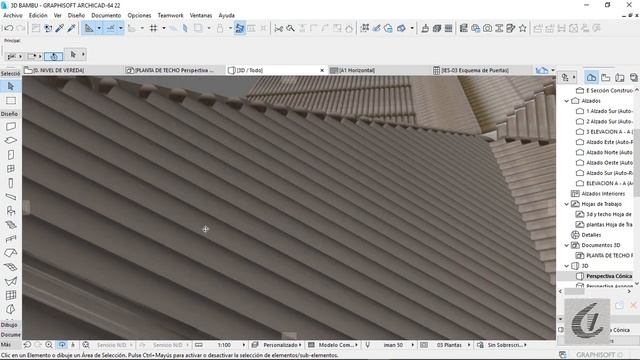Open the Teamwork menu
The width and height of the screenshot is (640, 360).
pos(170,15)
